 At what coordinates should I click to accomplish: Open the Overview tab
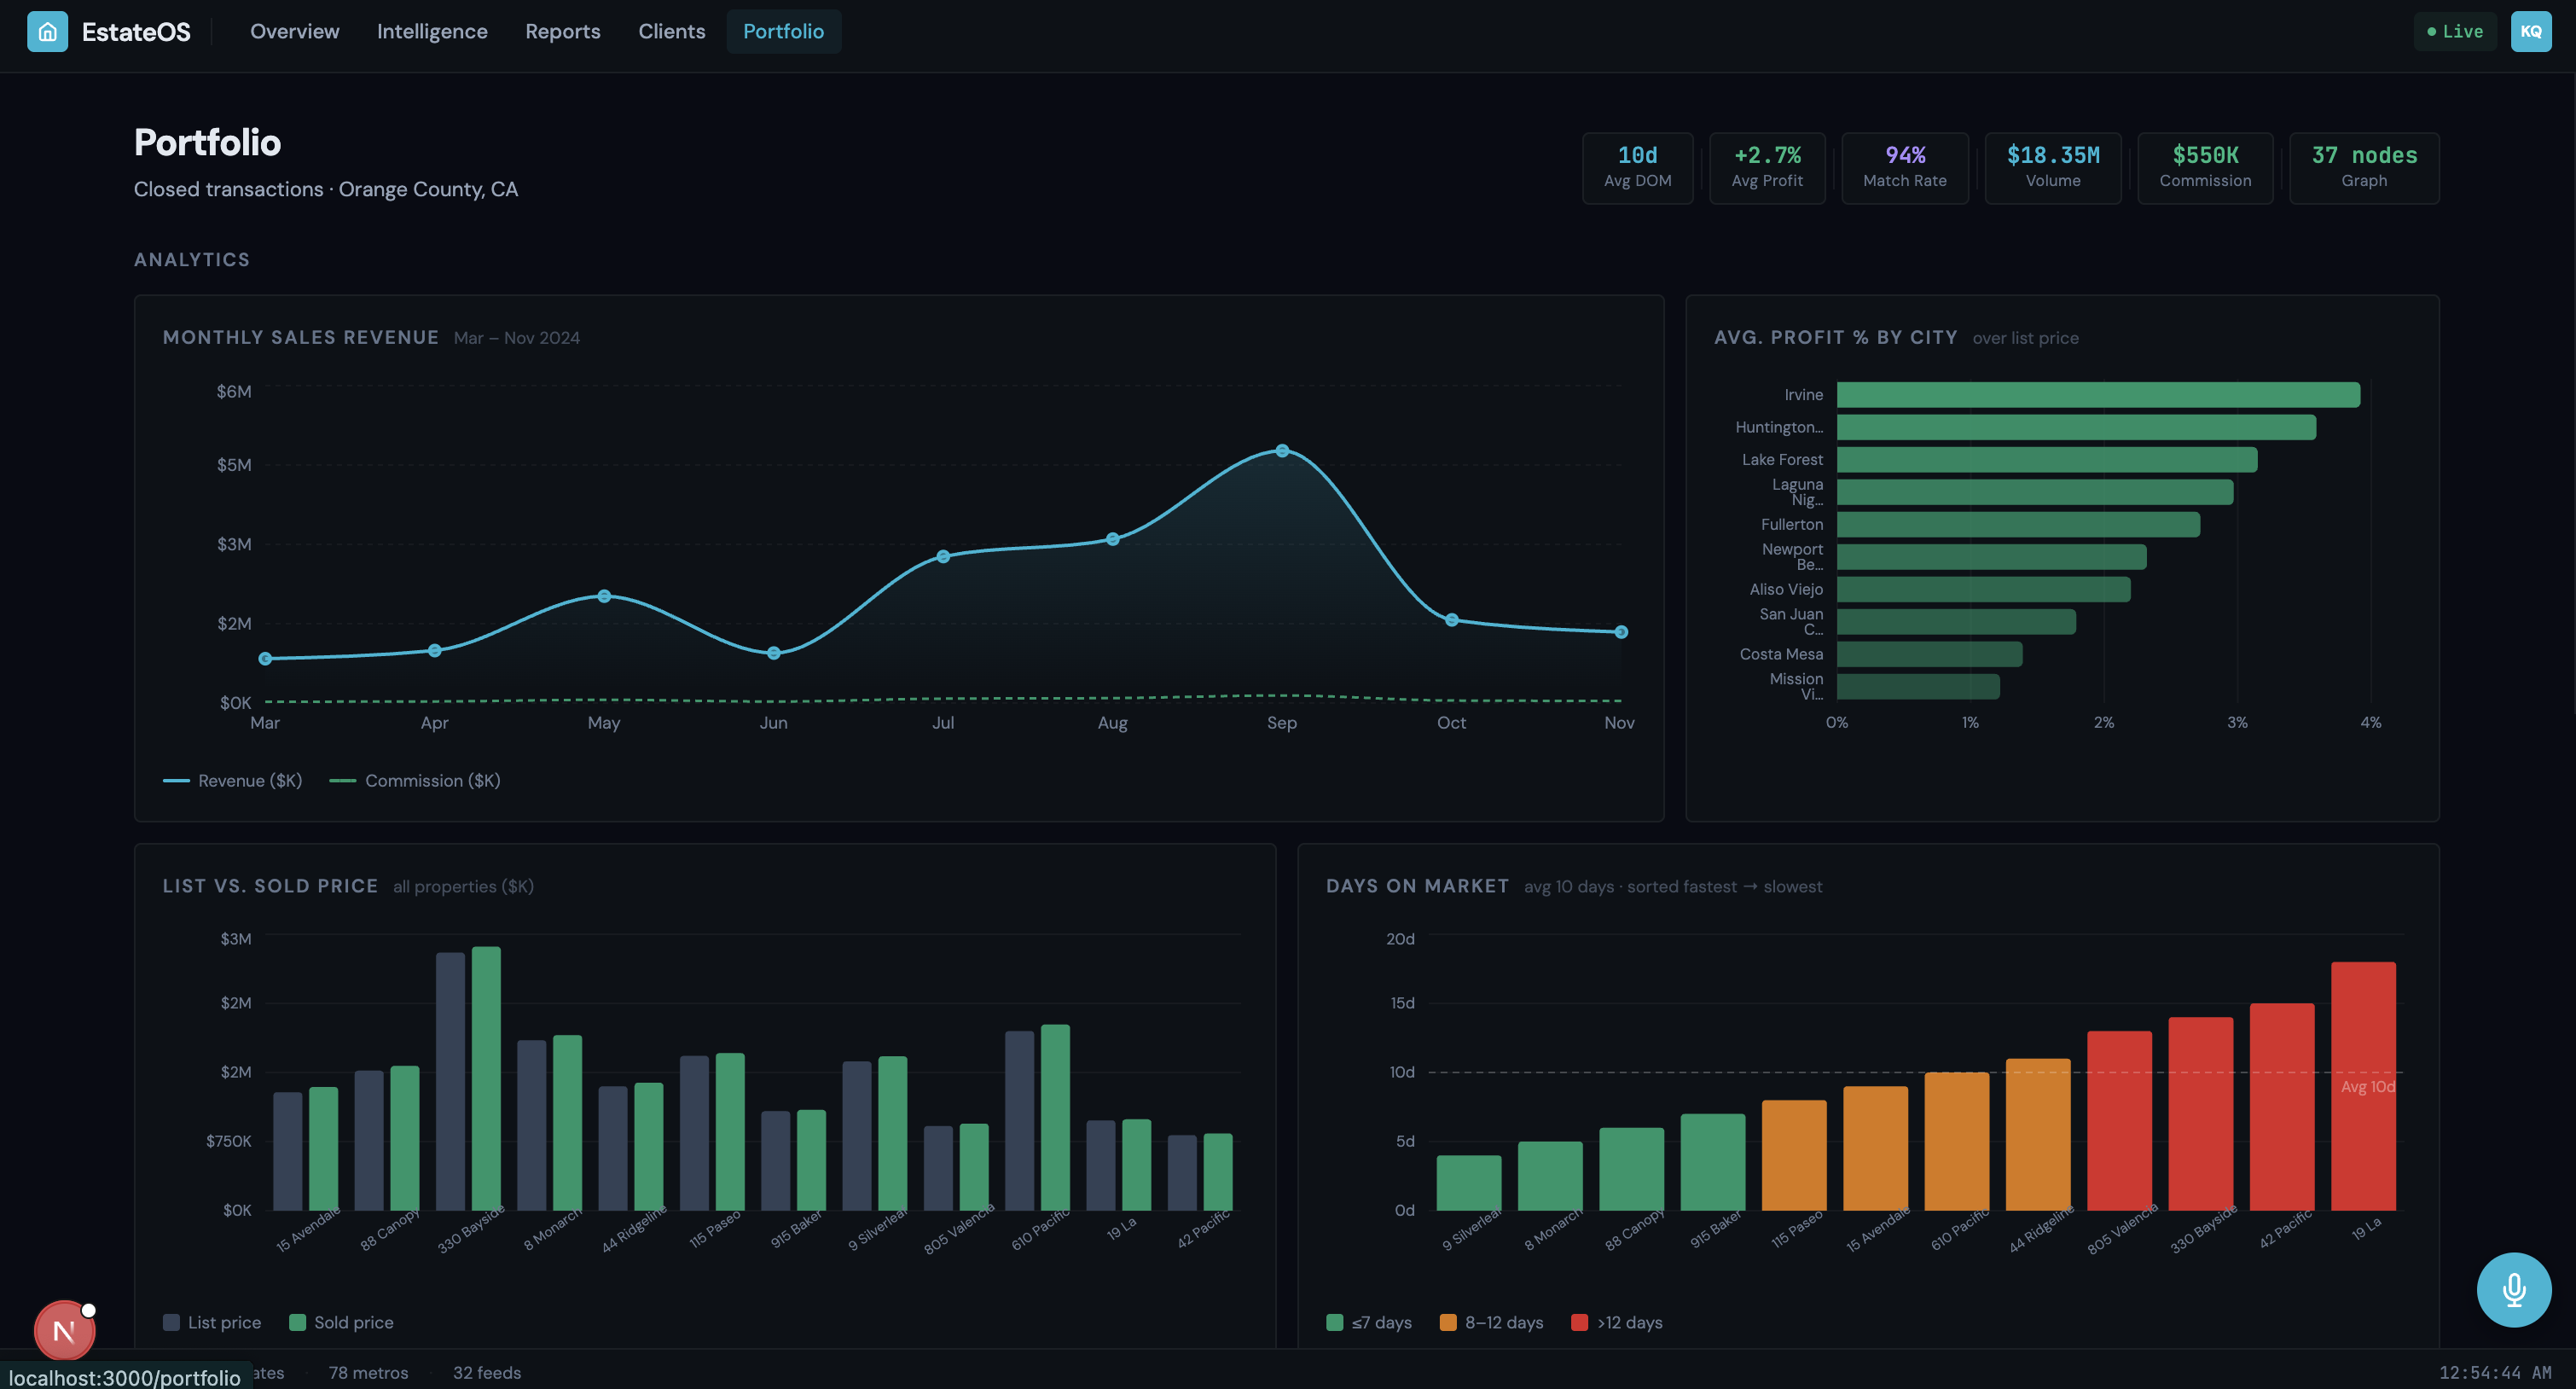pos(294,32)
